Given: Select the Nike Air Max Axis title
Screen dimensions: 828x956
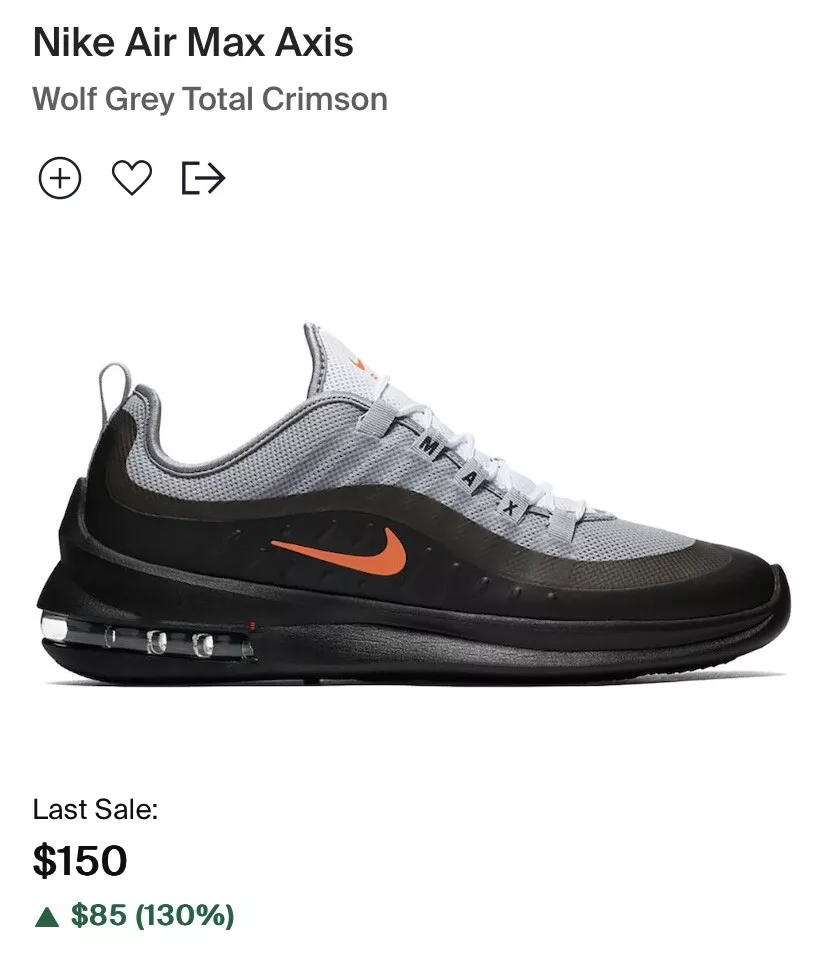Looking at the screenshot, I should coord(193,43).
